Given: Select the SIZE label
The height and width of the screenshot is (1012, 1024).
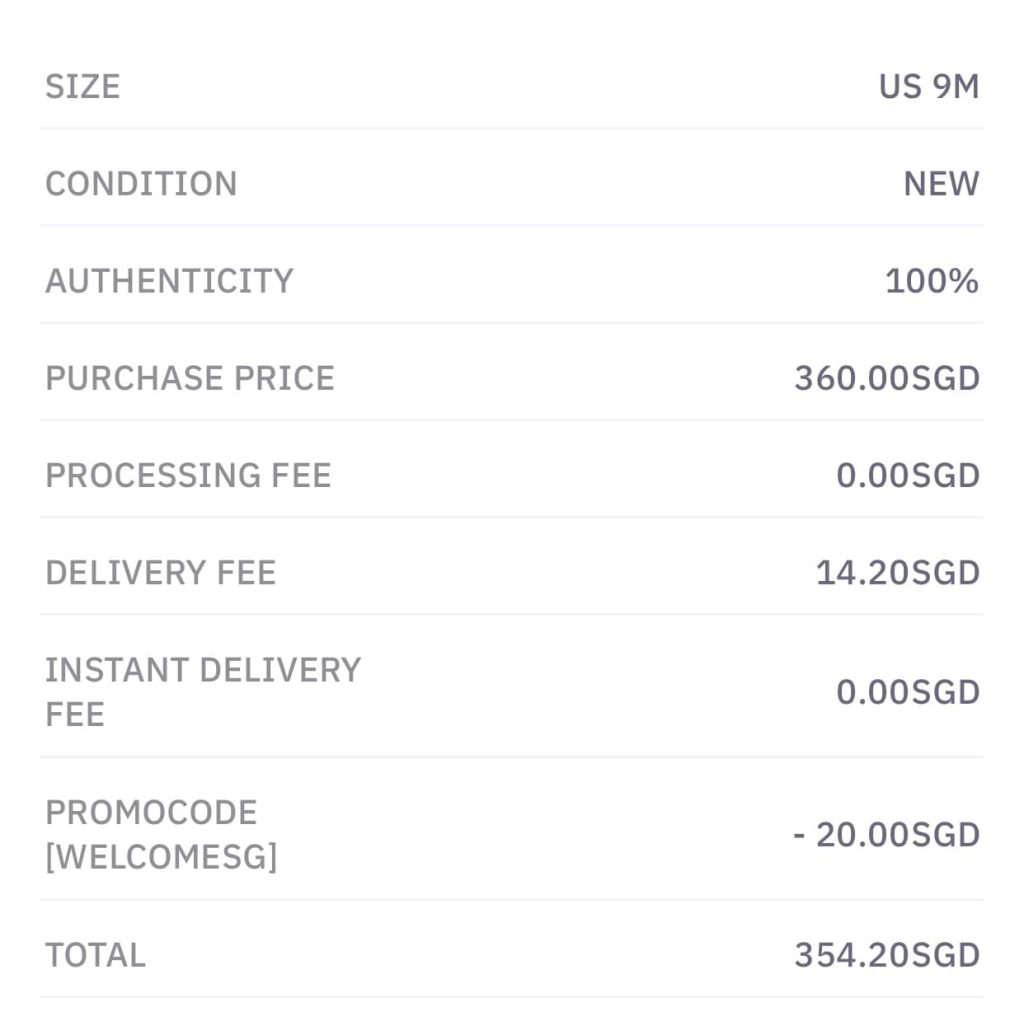Looking at the screenshot, I should [x=83, y=87].
